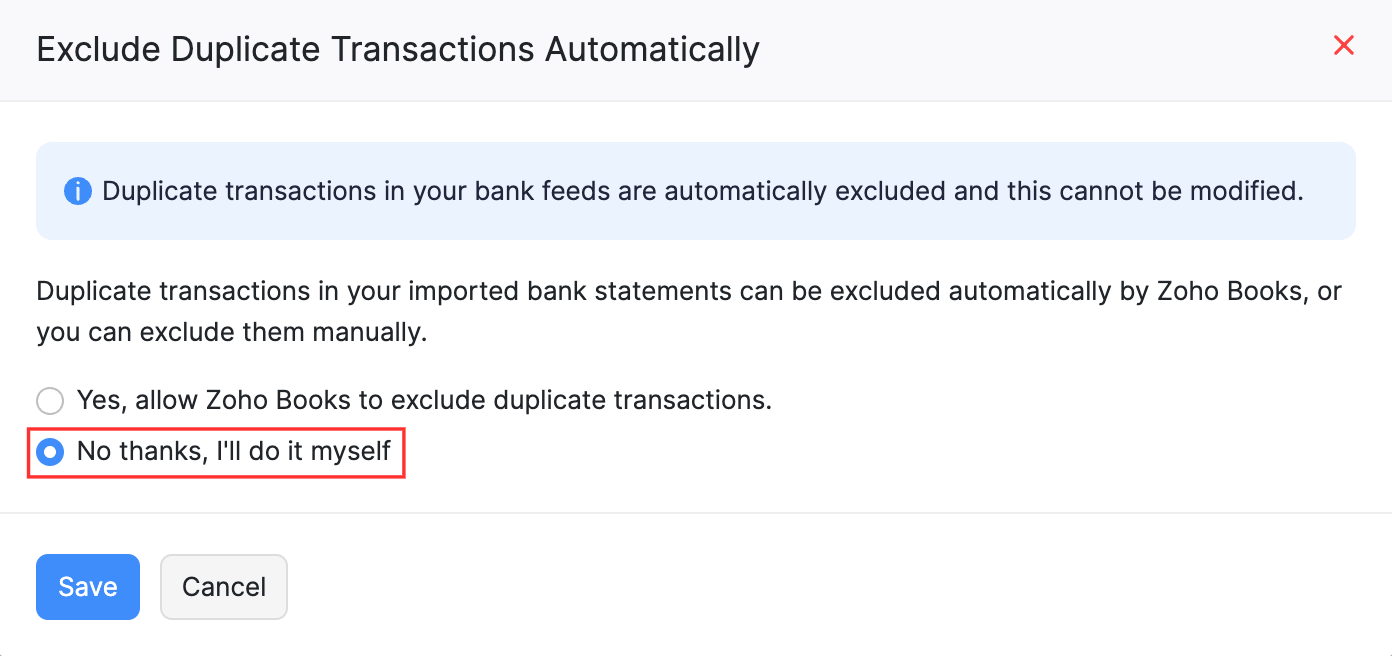Screen dimensions: 1392x656
Task: Click the "No thanks, I'll do it myself" label
Action: point(233,452)
